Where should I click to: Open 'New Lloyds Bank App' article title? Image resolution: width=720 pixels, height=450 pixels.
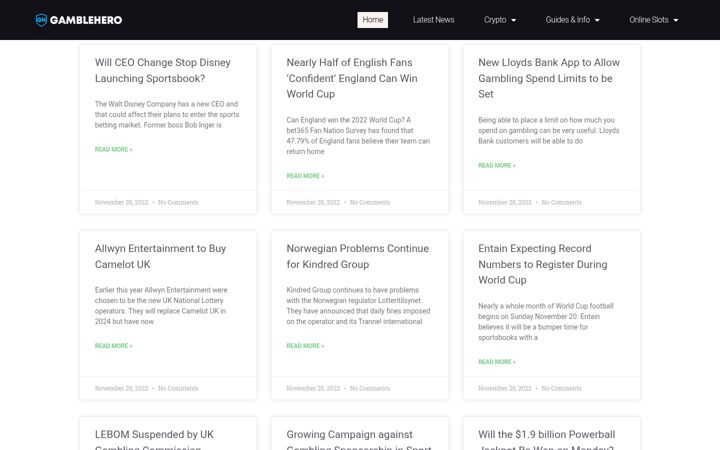pos(549,78)
